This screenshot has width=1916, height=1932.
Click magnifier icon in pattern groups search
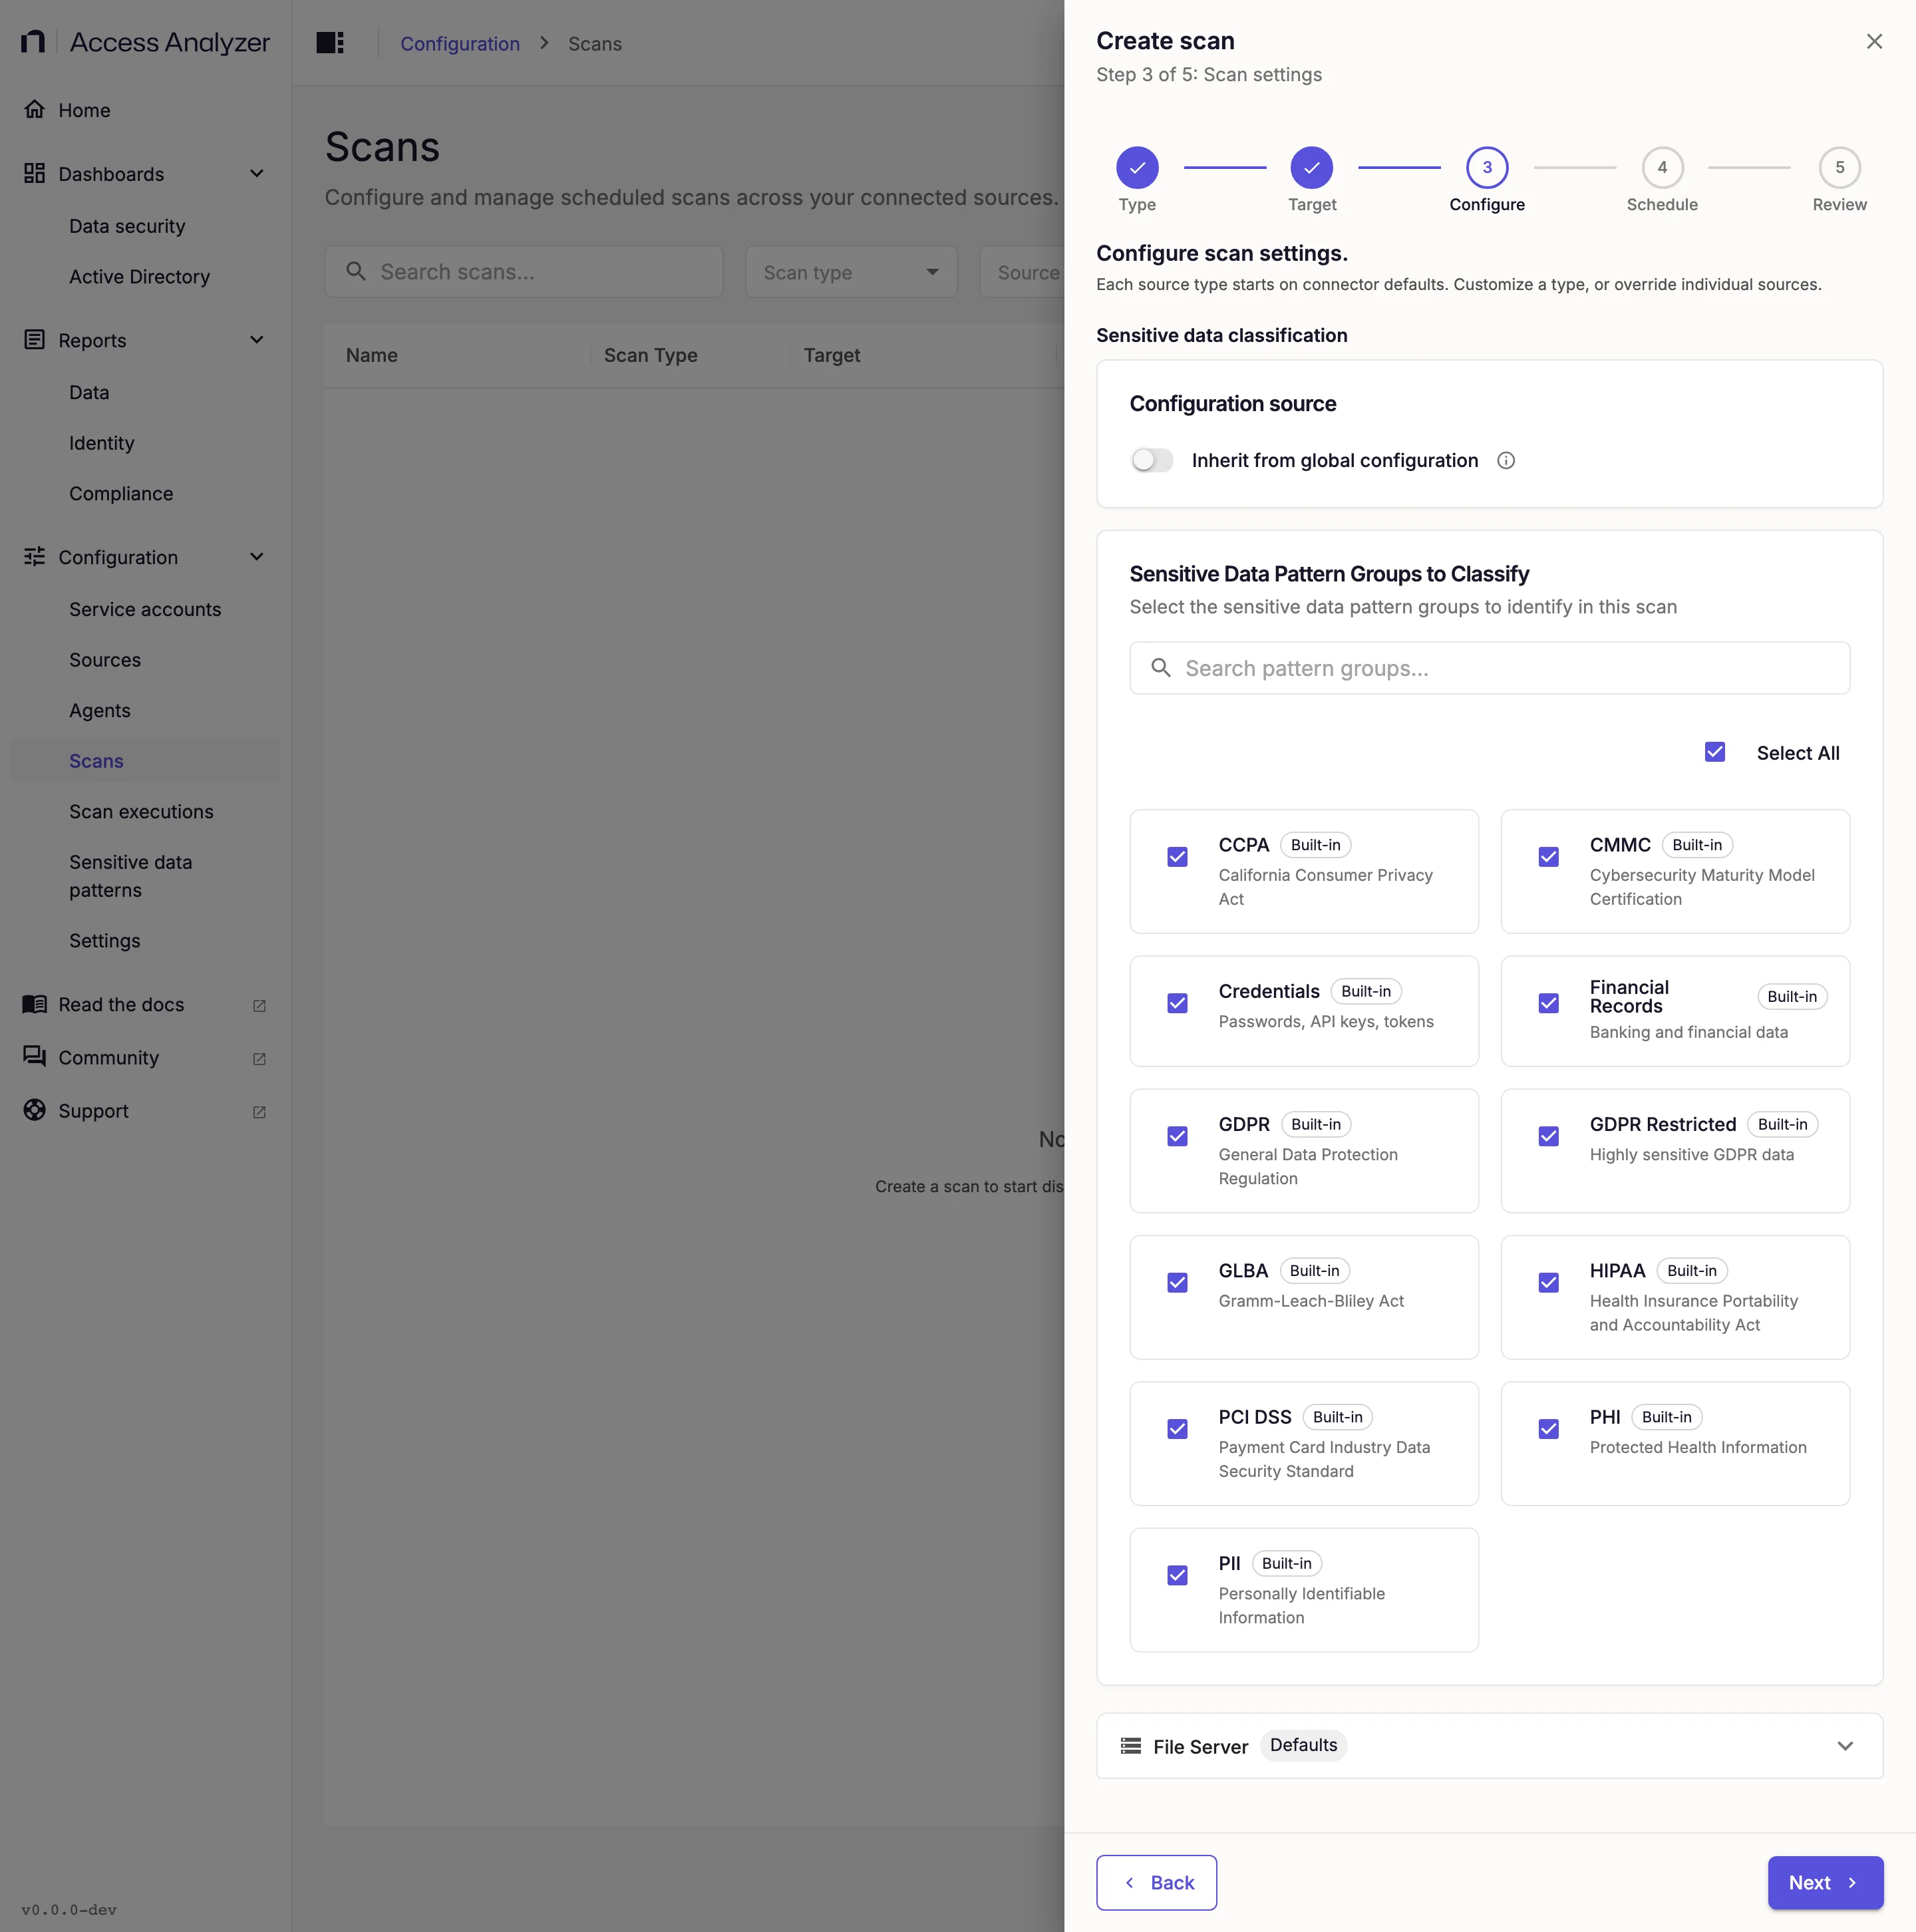(1160, 668)
